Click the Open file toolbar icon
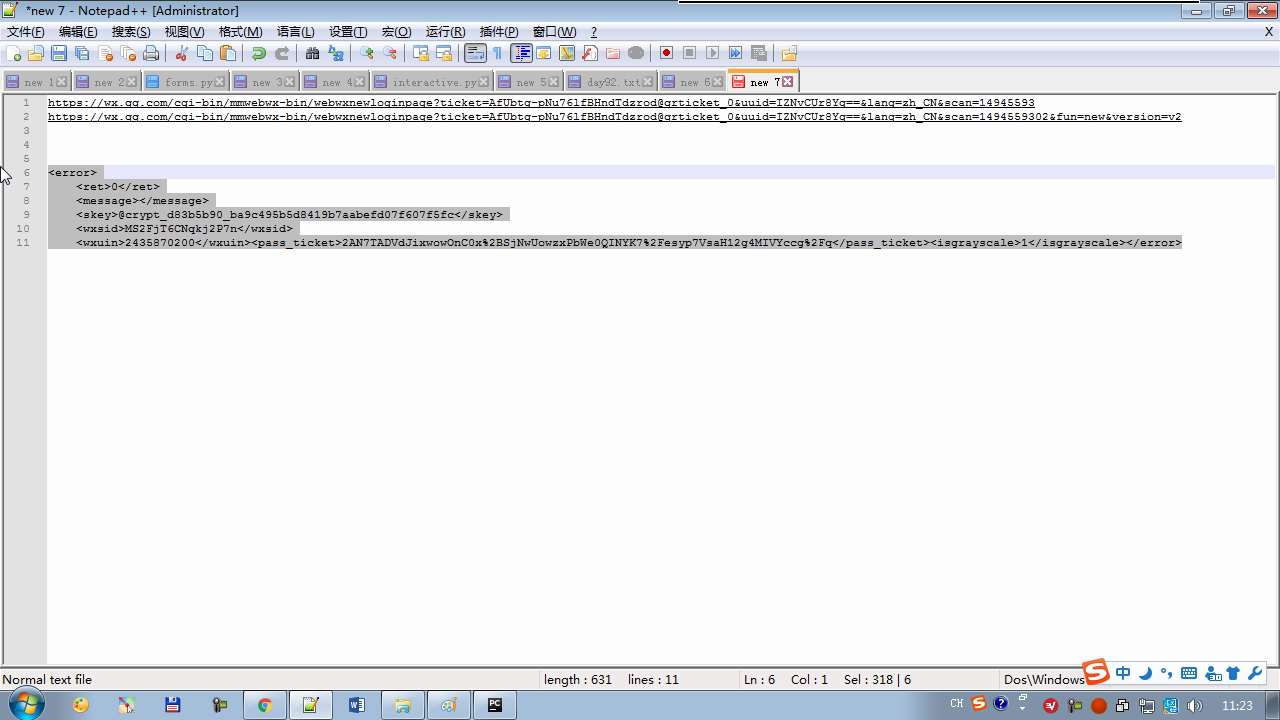 pyautogui.click(x=36, y=53)
